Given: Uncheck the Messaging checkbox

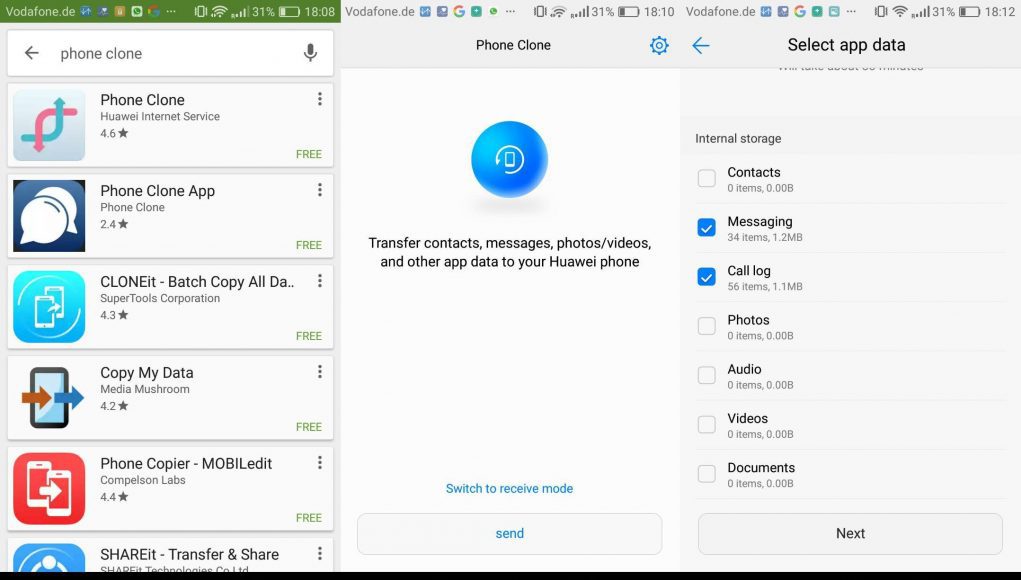Looking at the screenshot, I should click(706, 228).
